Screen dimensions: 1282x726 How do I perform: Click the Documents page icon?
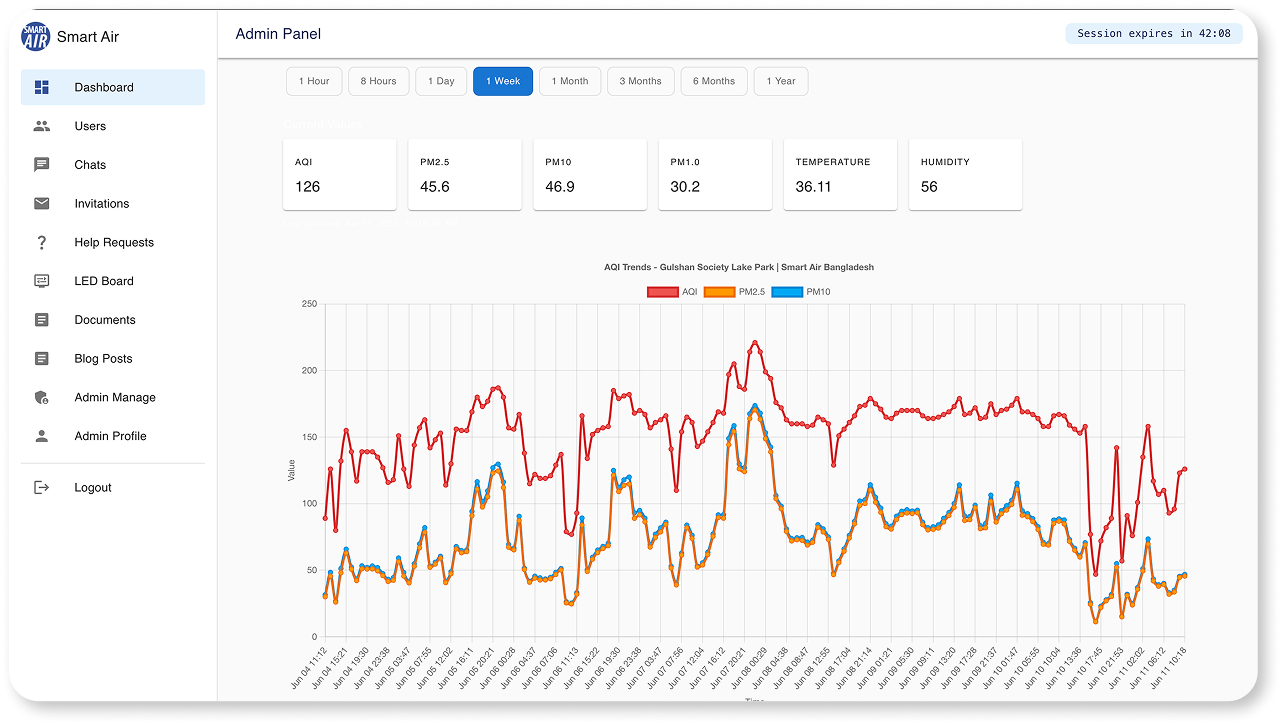click(42, 320)
